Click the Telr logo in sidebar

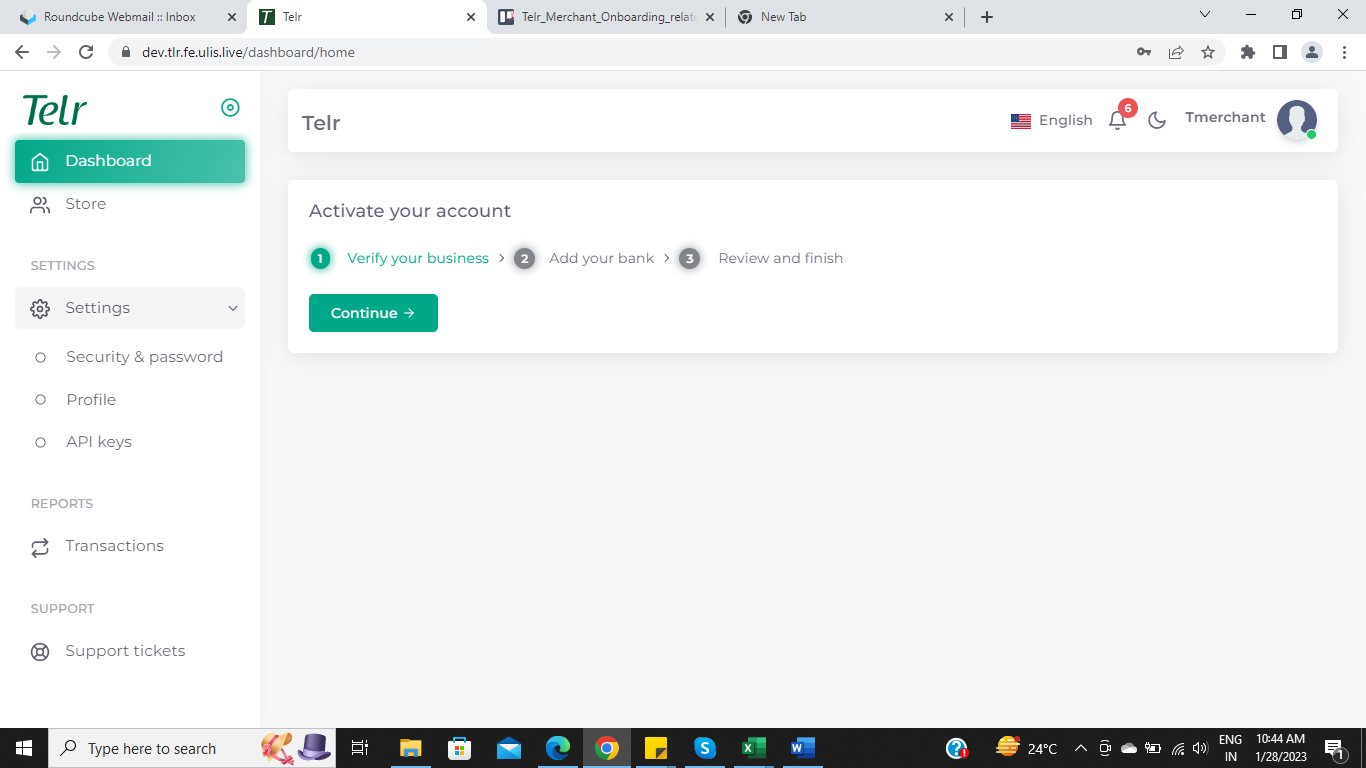pos(55,110)
